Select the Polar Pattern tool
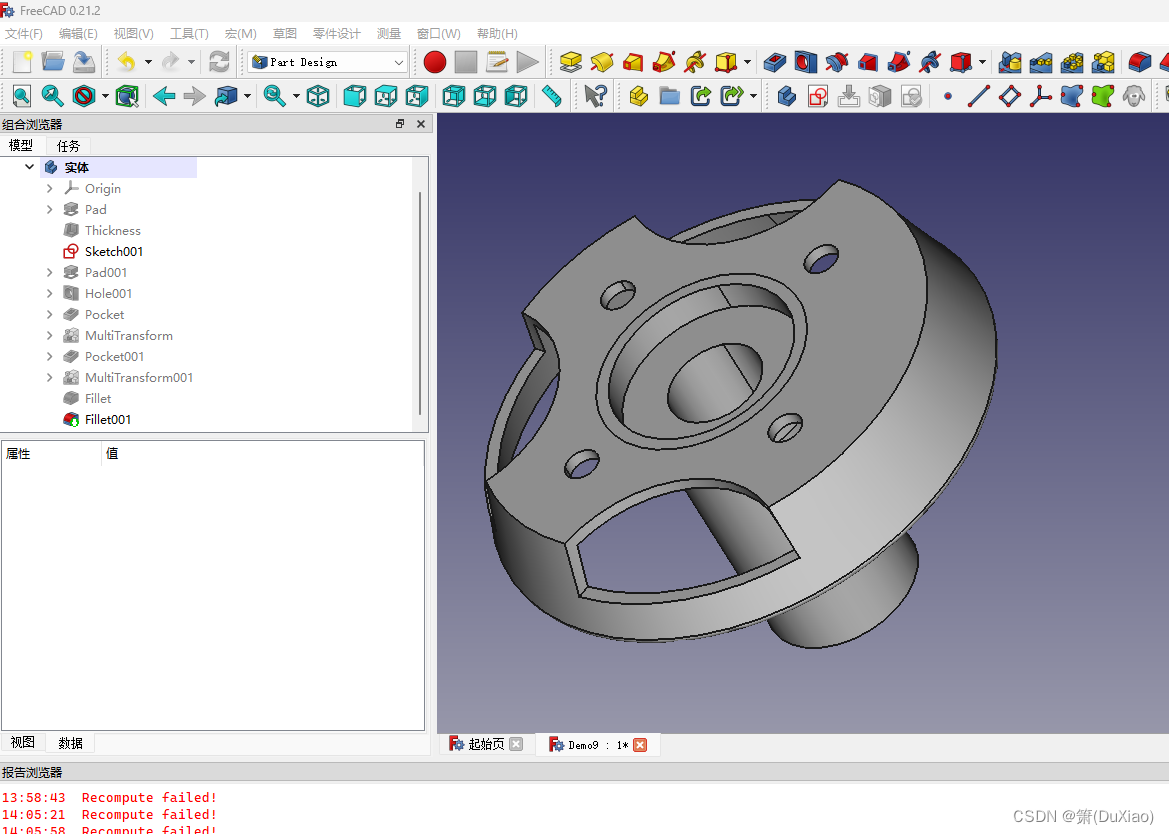This screenshot has height=834, width=1169. coord(1072,62)
